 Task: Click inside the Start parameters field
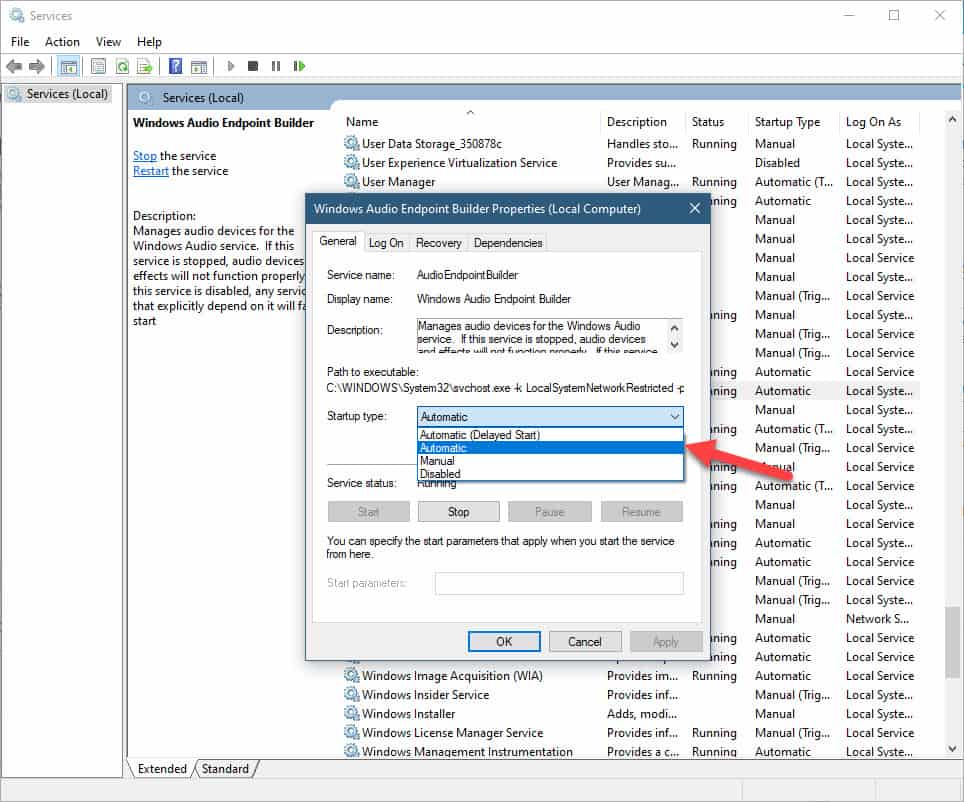tap(558, 583)
